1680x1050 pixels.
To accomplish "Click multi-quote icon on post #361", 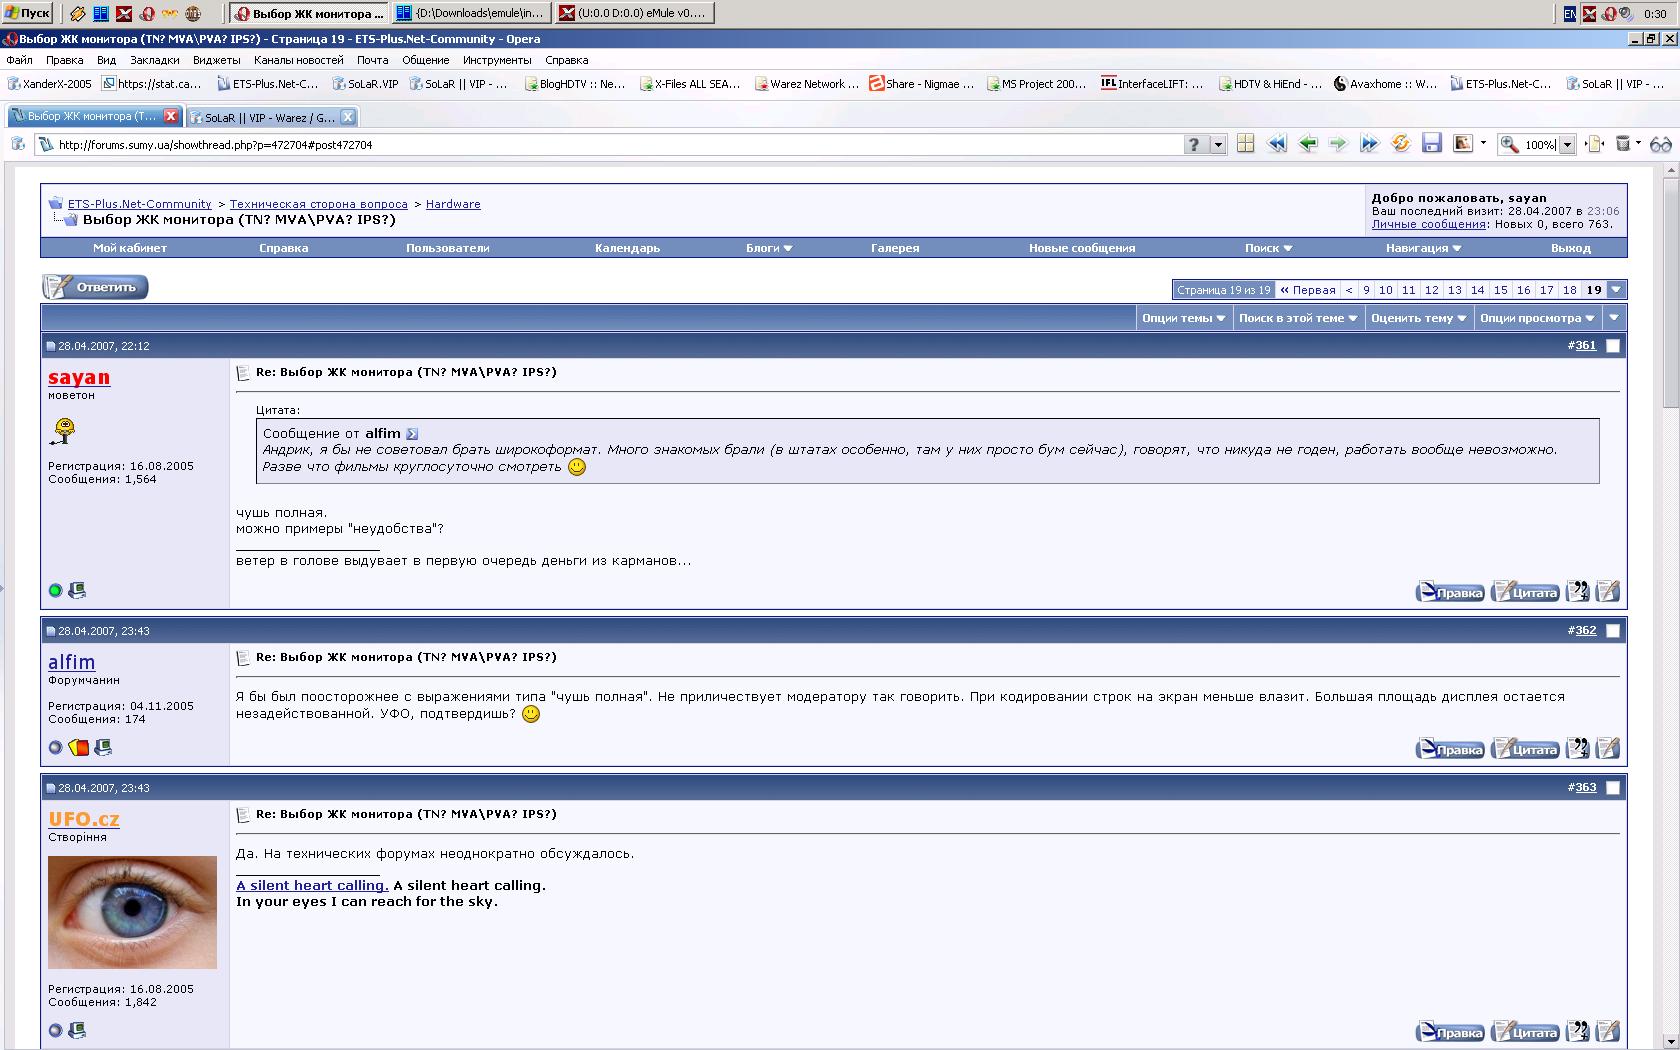I will (x=1577, y=592).
